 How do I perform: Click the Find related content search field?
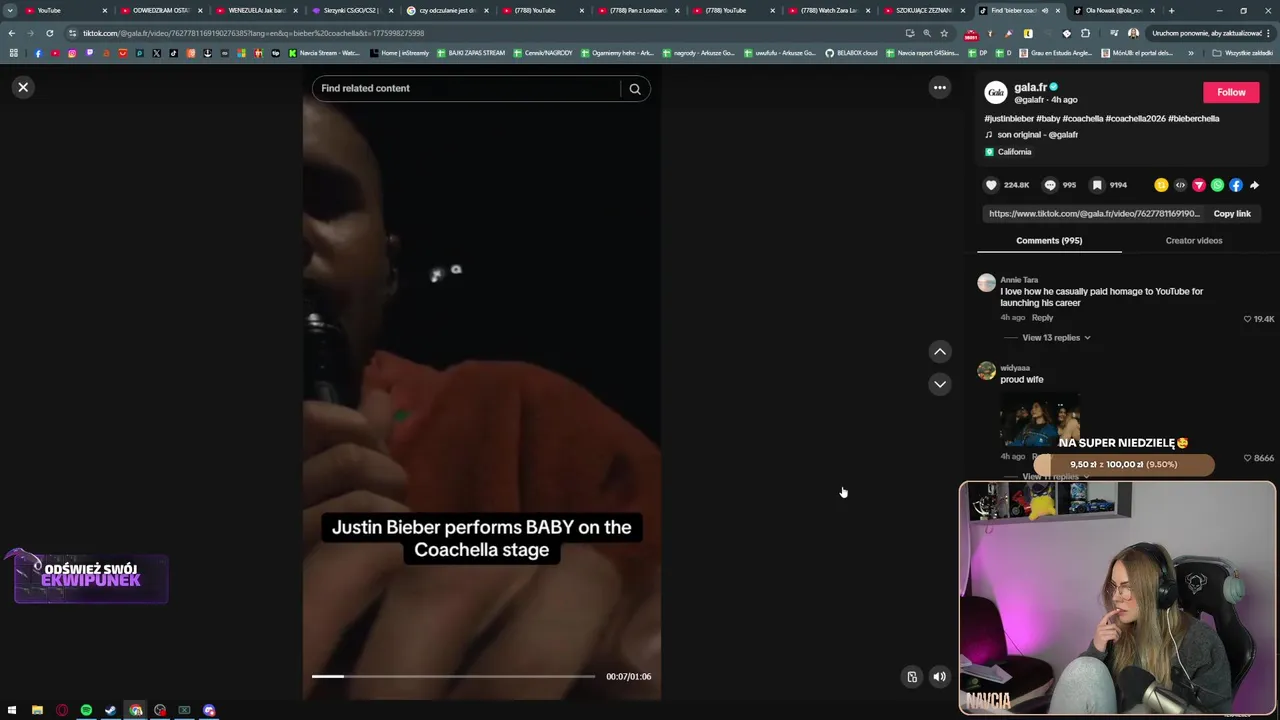tap(466, 88)
